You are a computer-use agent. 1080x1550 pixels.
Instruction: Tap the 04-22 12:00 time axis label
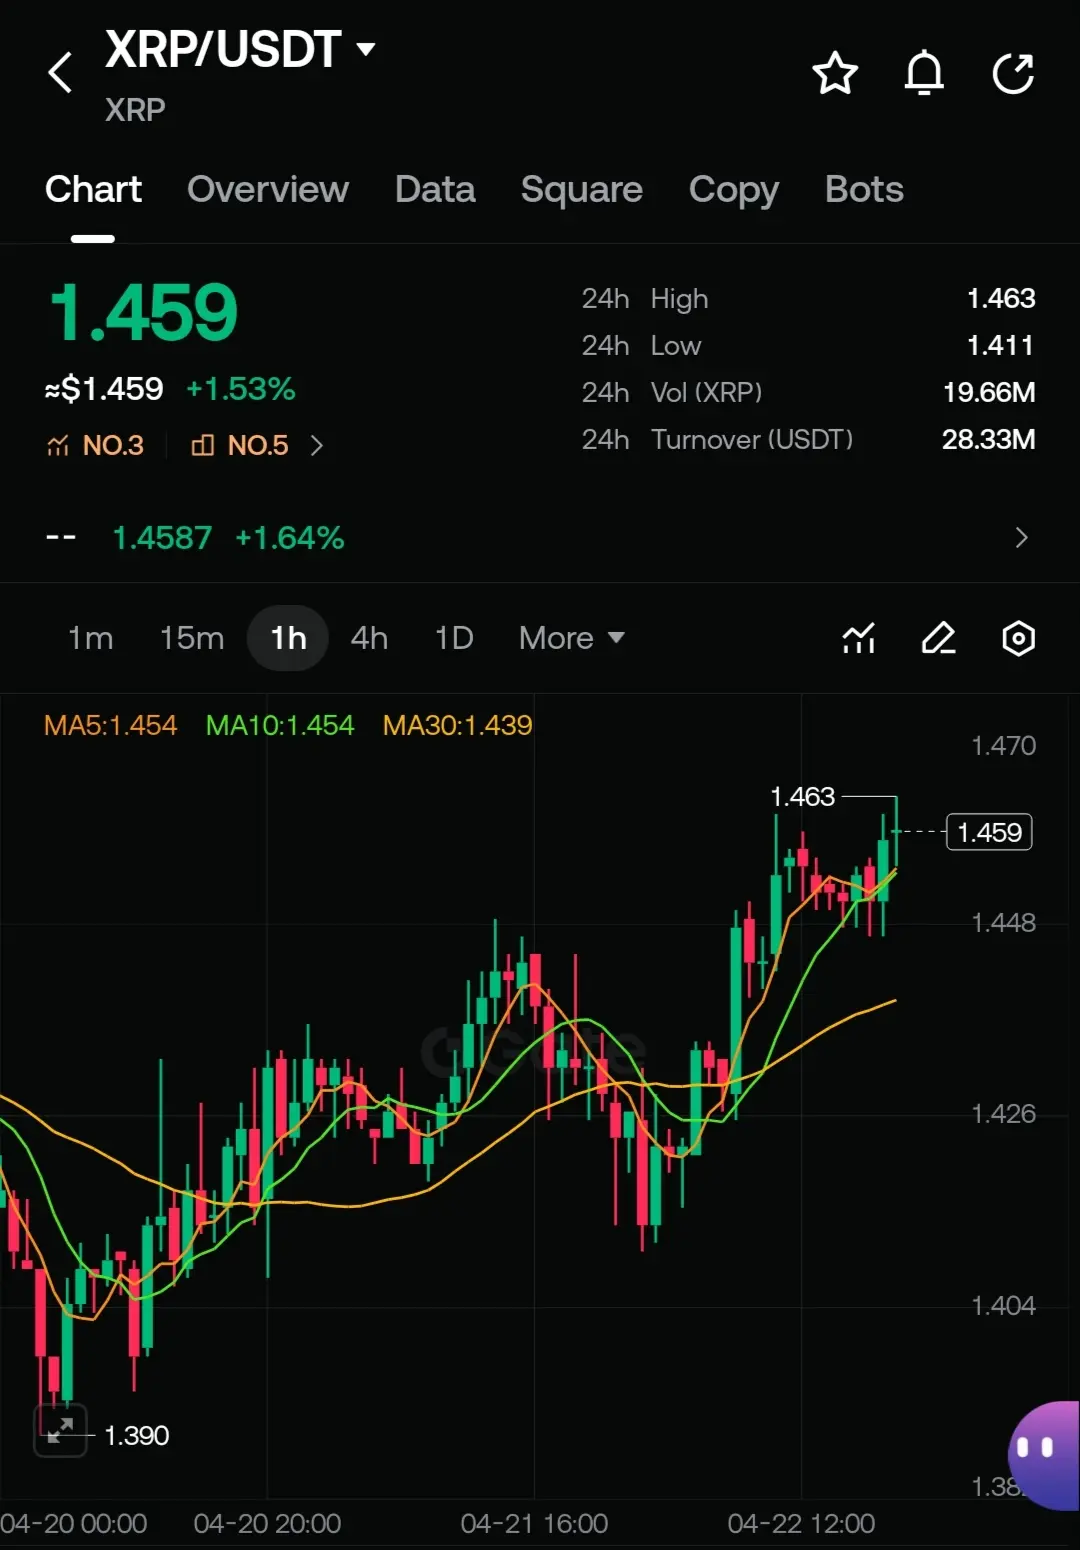[801, 1523]
